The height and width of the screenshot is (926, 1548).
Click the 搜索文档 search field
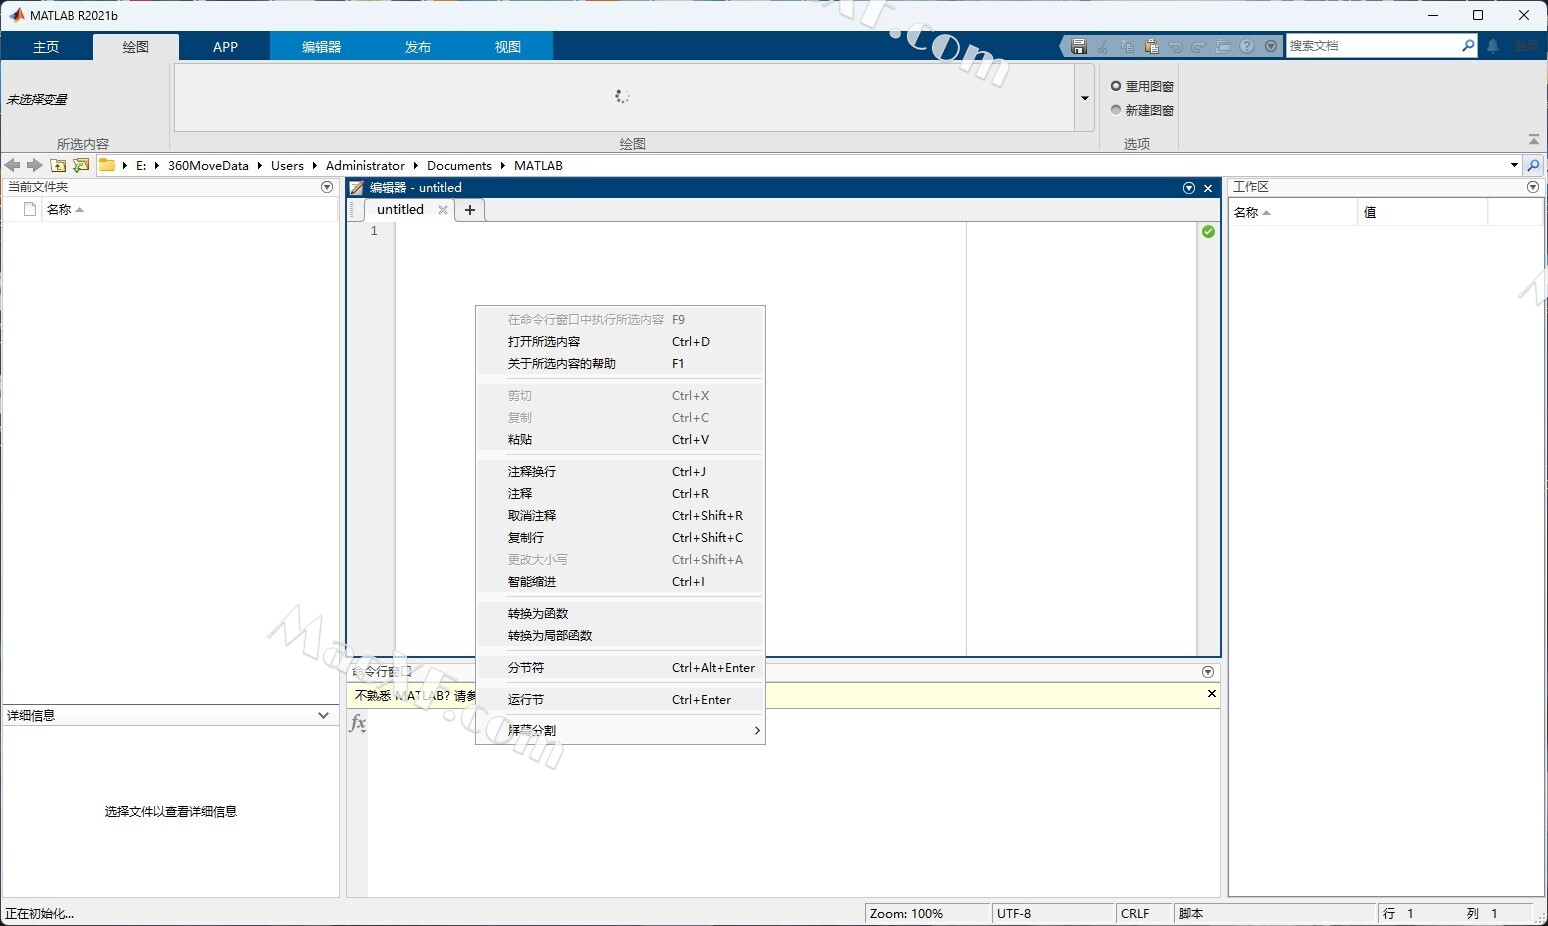[x=1370, y=46]
